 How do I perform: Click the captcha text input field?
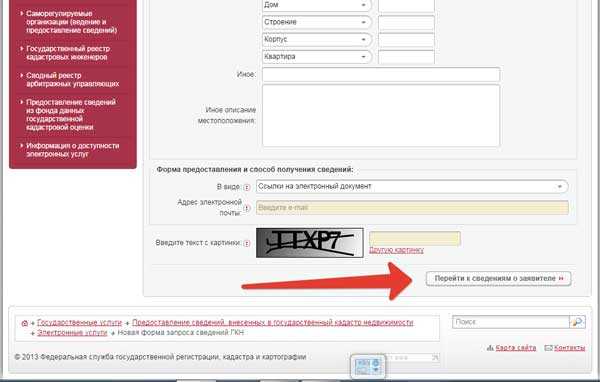415,238
